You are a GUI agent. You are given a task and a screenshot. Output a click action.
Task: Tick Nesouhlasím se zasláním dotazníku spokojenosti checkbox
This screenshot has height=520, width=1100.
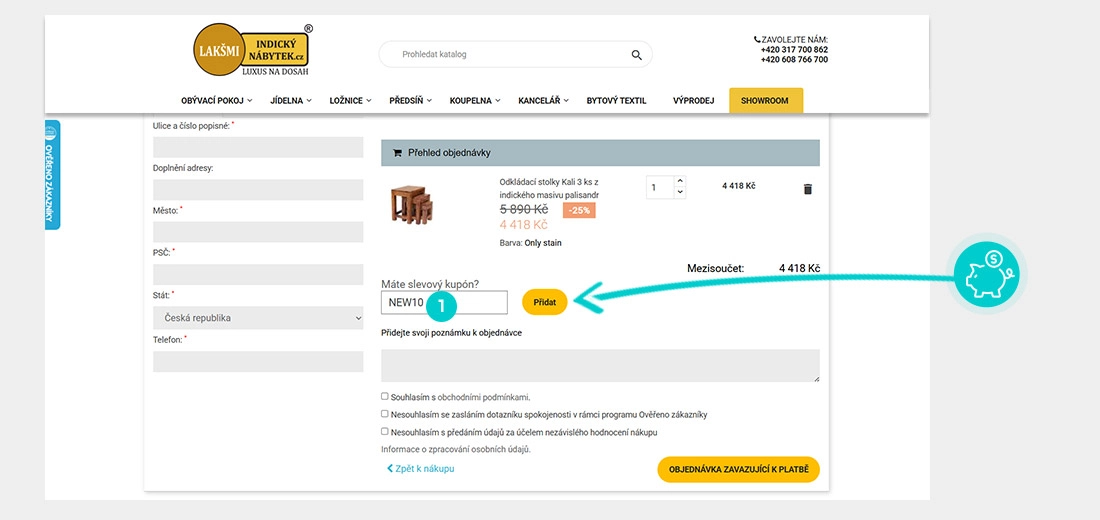pos(384,414)
